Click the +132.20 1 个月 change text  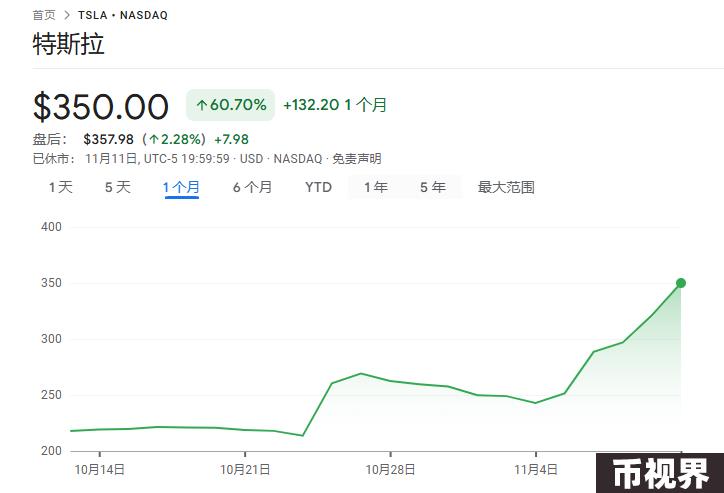click(335, 105)
